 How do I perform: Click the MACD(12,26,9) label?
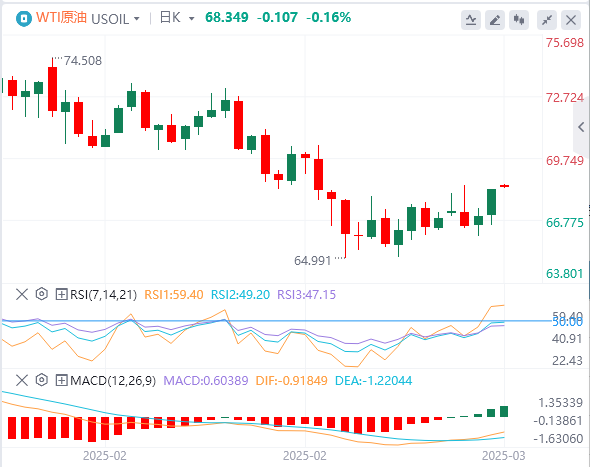(x=113, y=380)
